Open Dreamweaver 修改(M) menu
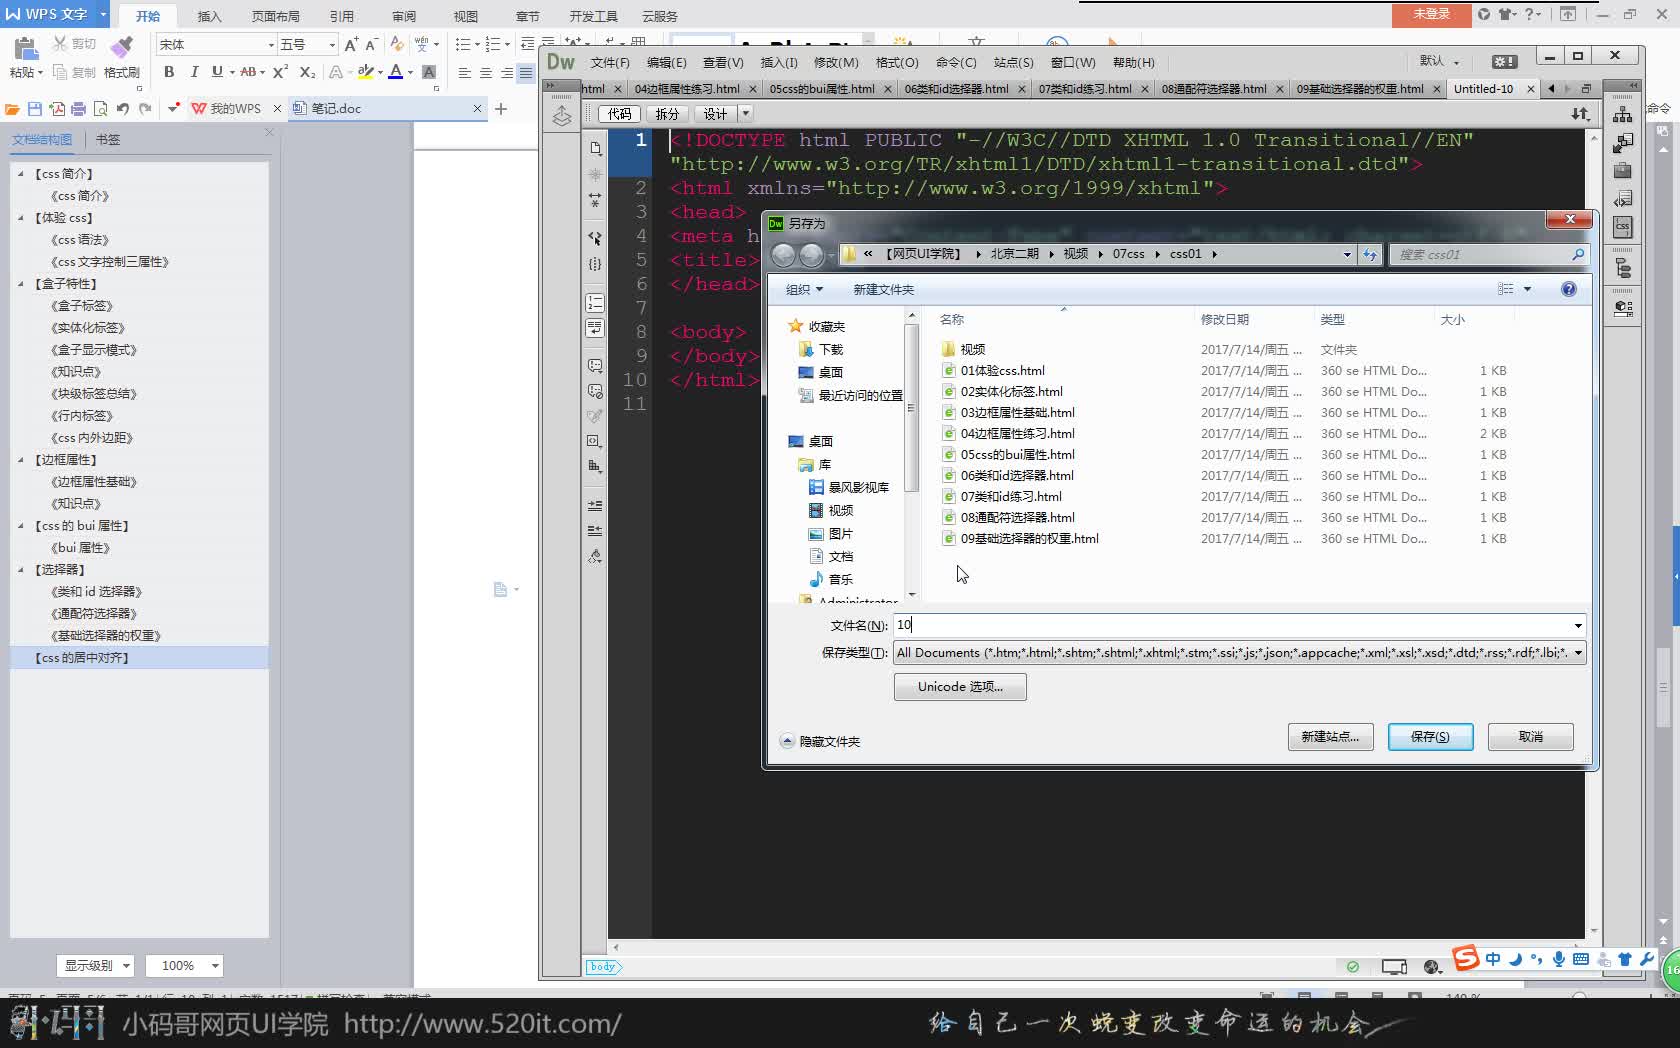Viewport: 1680px width, 1048px height. 836,62
